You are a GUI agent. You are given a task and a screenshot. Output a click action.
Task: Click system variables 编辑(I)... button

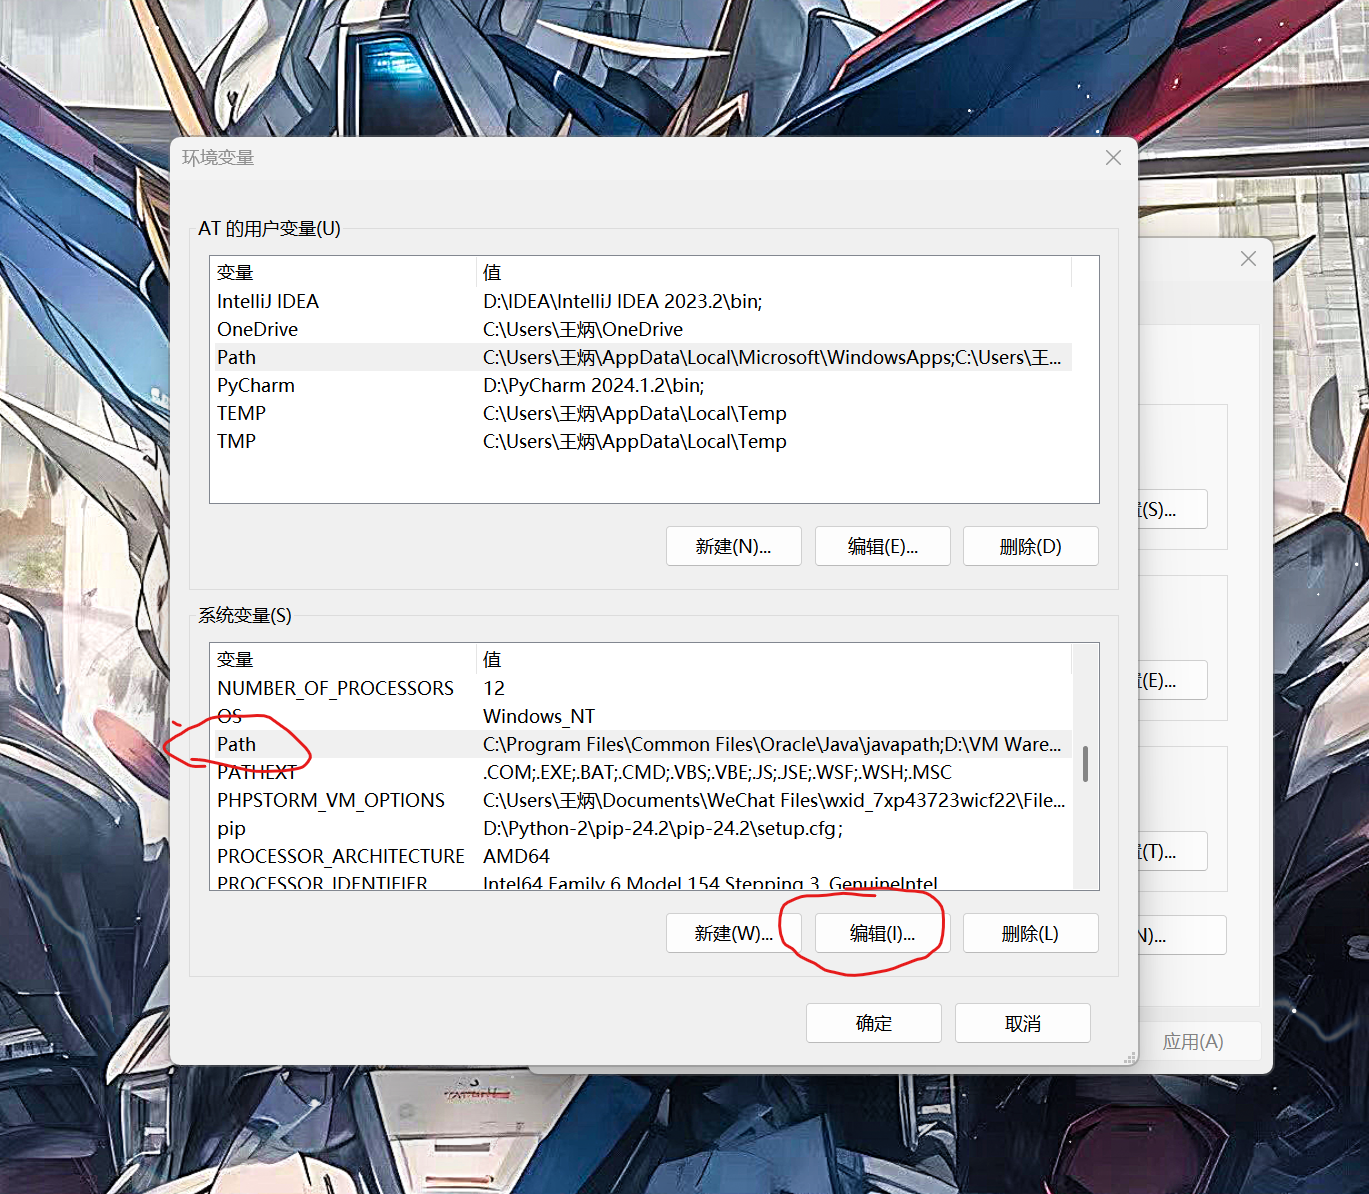pos(883,933)
